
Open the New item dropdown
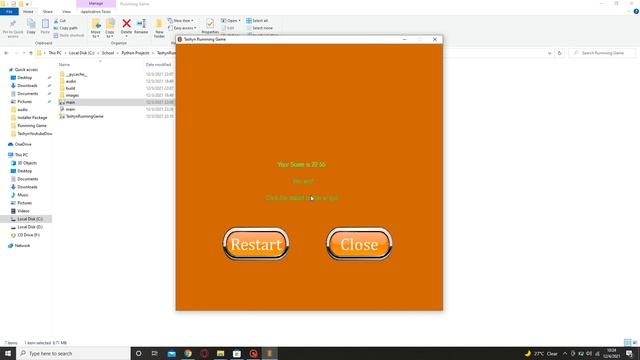tap(181, 21)
